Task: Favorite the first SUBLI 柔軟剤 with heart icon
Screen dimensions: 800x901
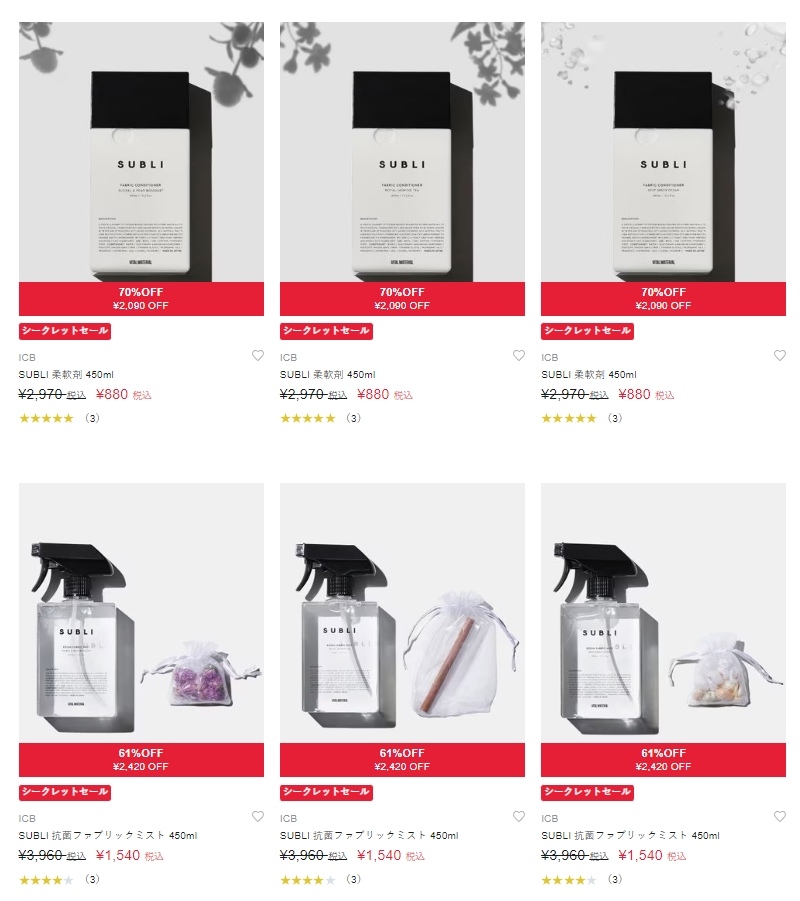Action: coord(258,356)
